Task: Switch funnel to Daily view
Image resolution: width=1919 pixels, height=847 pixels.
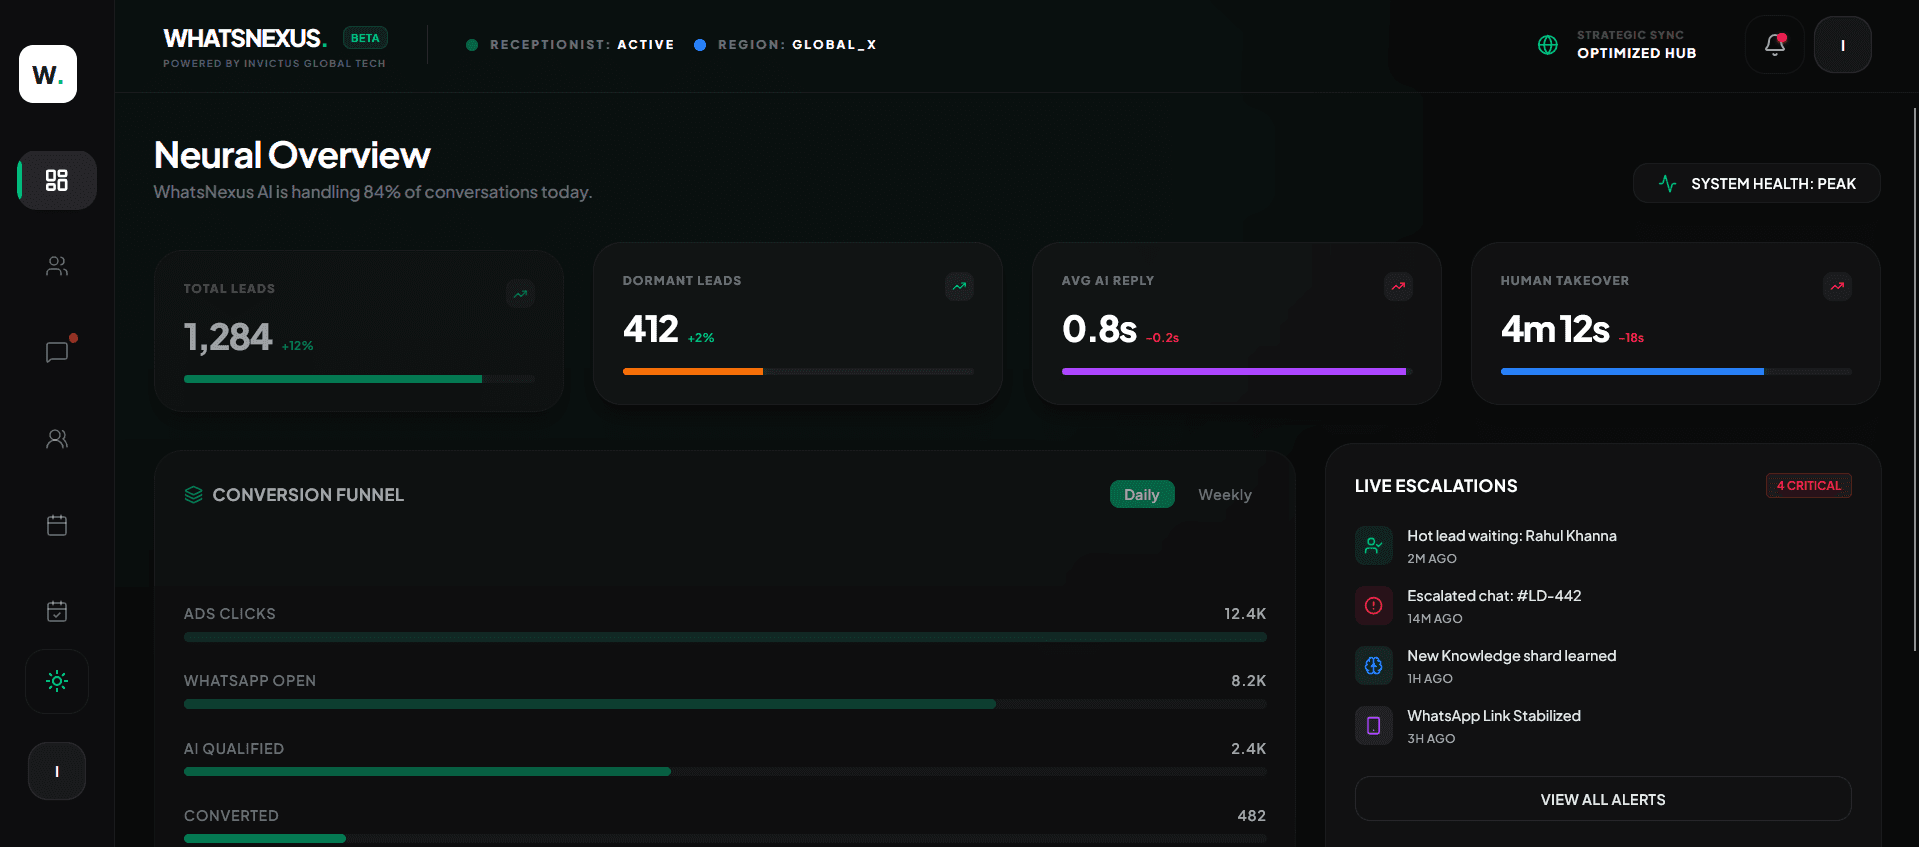Action: (x=1141, y=495)
